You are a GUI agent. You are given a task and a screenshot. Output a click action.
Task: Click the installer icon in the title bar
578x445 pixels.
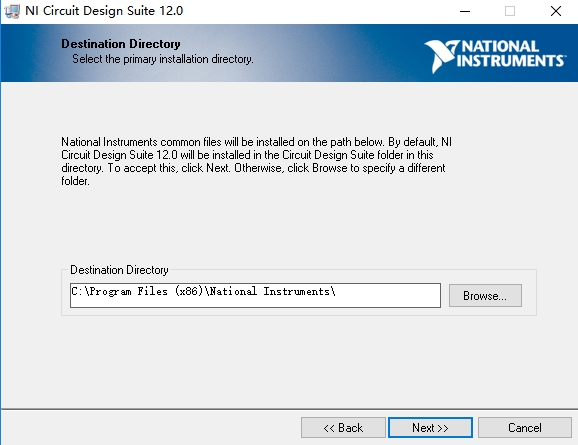tap(12, 11)
